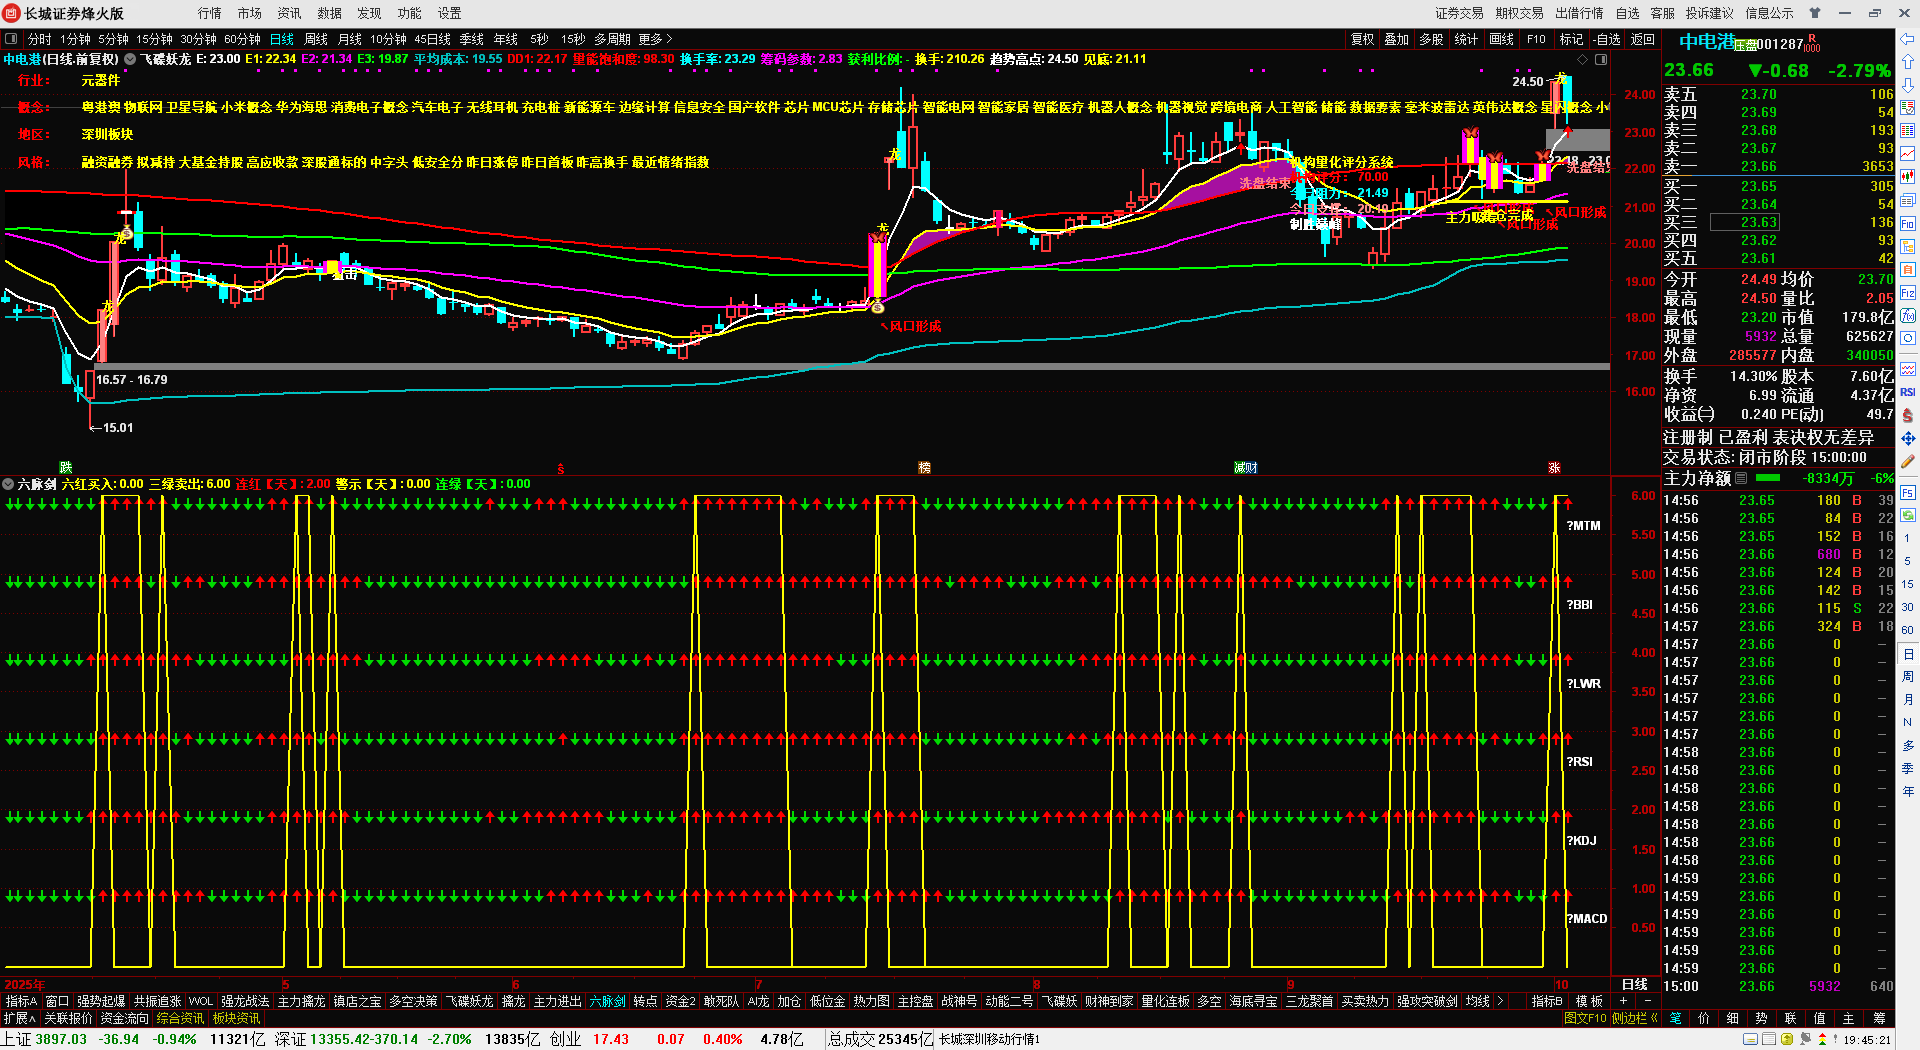Click the F10 icon in the right sidebar
1920x1050 pixels.
[1907, 223]
